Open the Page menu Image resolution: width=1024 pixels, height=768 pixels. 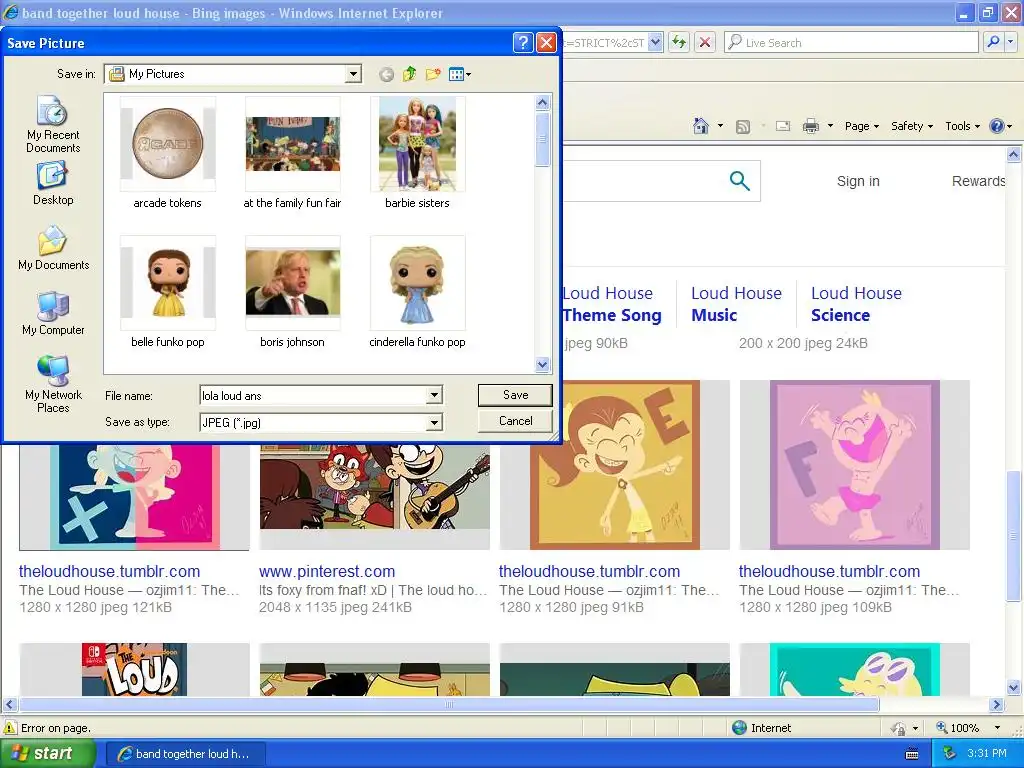pyautogui.click(x=861, y=126)
